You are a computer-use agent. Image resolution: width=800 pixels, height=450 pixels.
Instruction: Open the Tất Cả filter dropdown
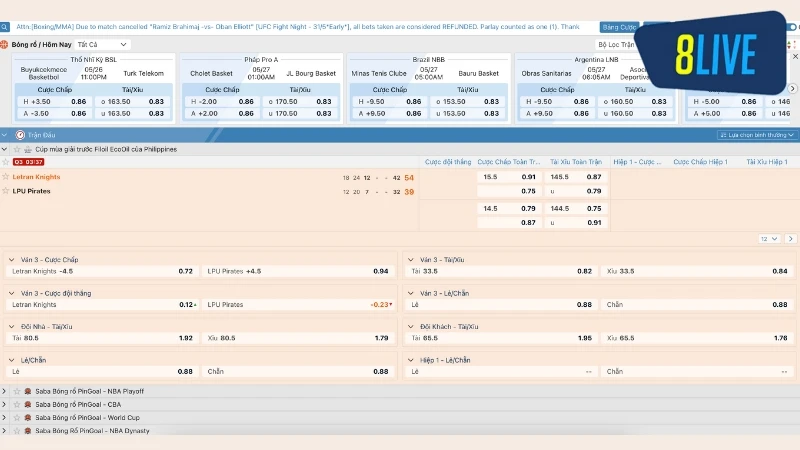pos(103,45)
